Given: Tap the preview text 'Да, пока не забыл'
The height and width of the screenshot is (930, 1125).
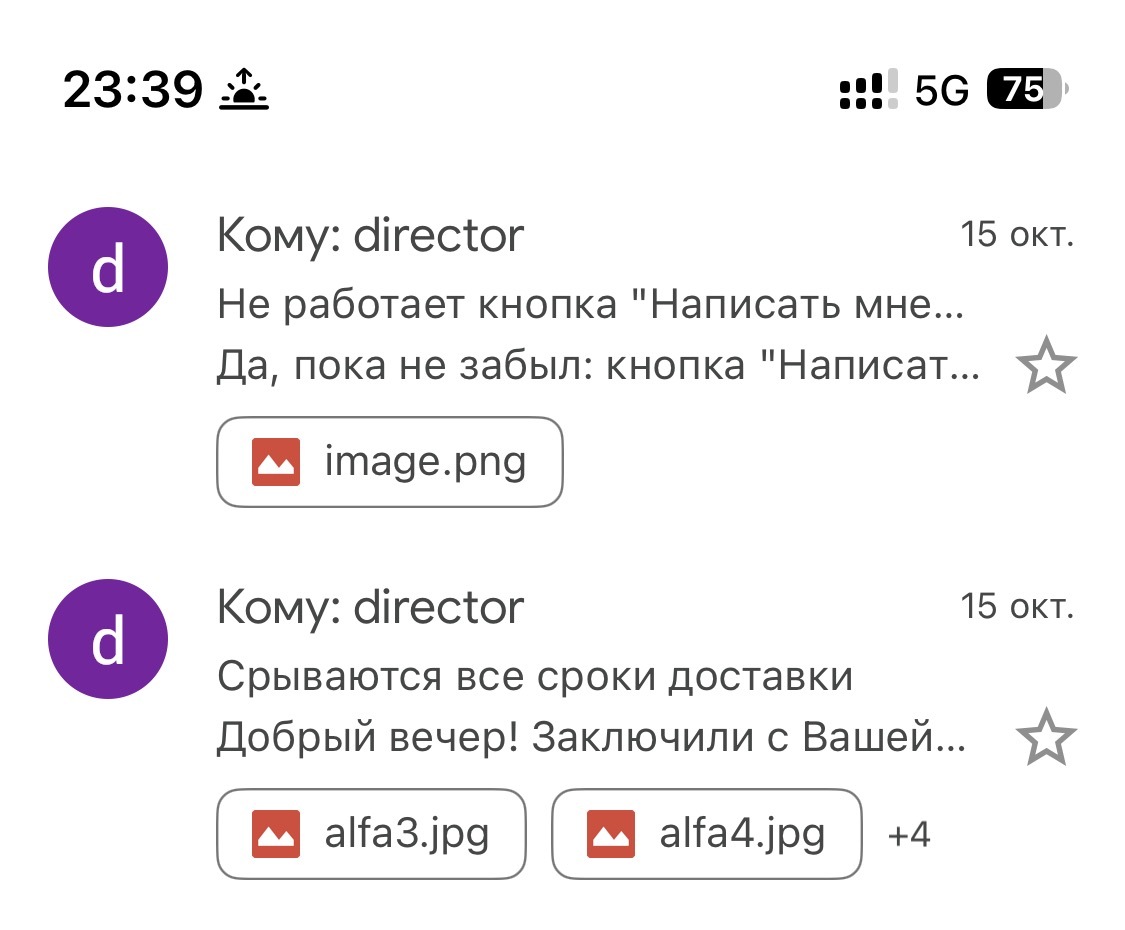Looking at the screenshot, I should 597,368.
